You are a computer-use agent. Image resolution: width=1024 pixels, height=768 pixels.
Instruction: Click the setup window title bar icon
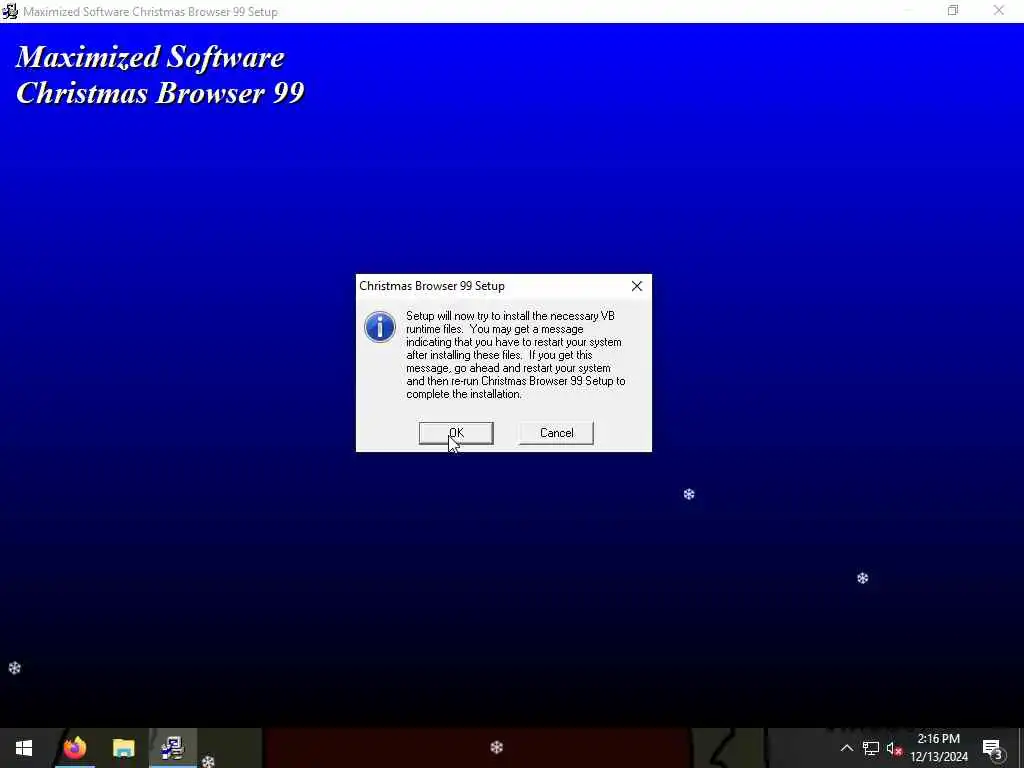tap(10, 11)
